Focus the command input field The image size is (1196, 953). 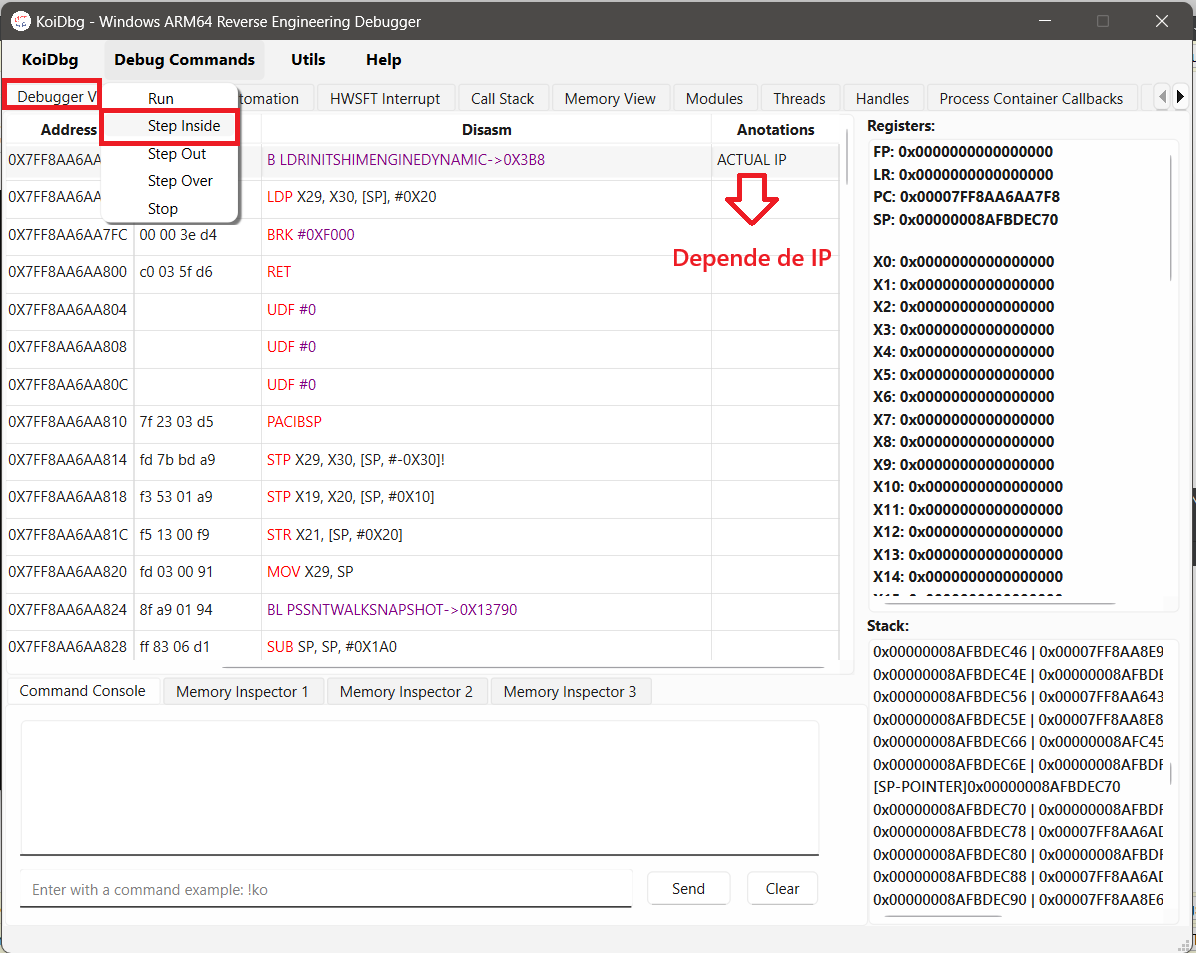pyautogui.click(x=326, y=889)
